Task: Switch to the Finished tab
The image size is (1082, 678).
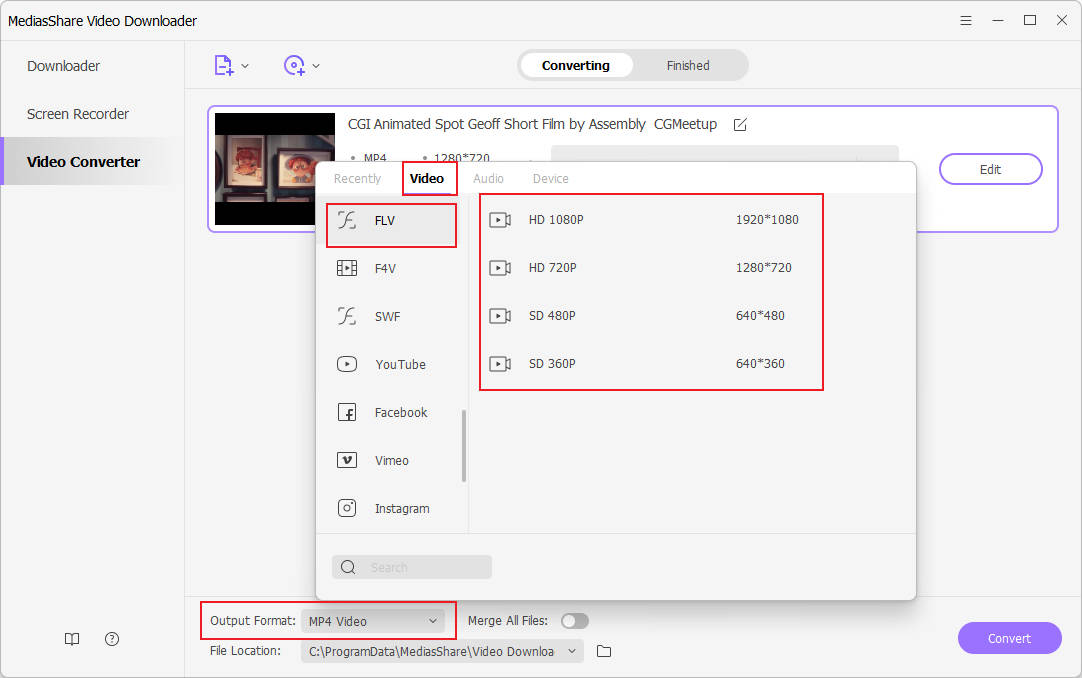Action: [688, 66]
